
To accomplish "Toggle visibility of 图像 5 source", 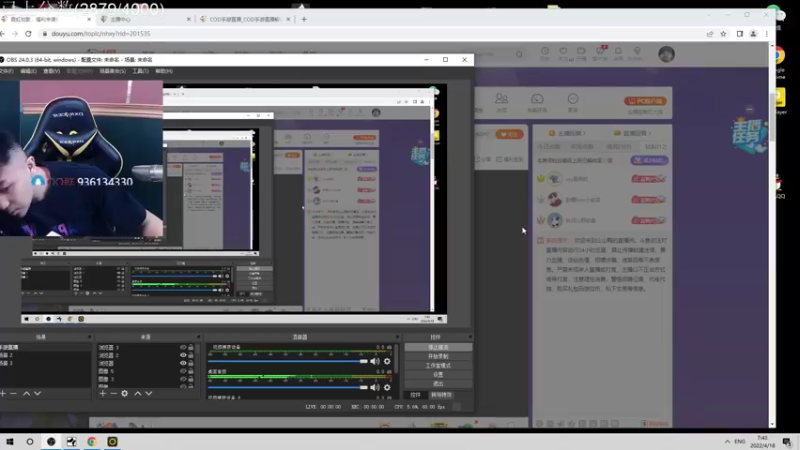I will pyautogui.click(x=183, y=371).
